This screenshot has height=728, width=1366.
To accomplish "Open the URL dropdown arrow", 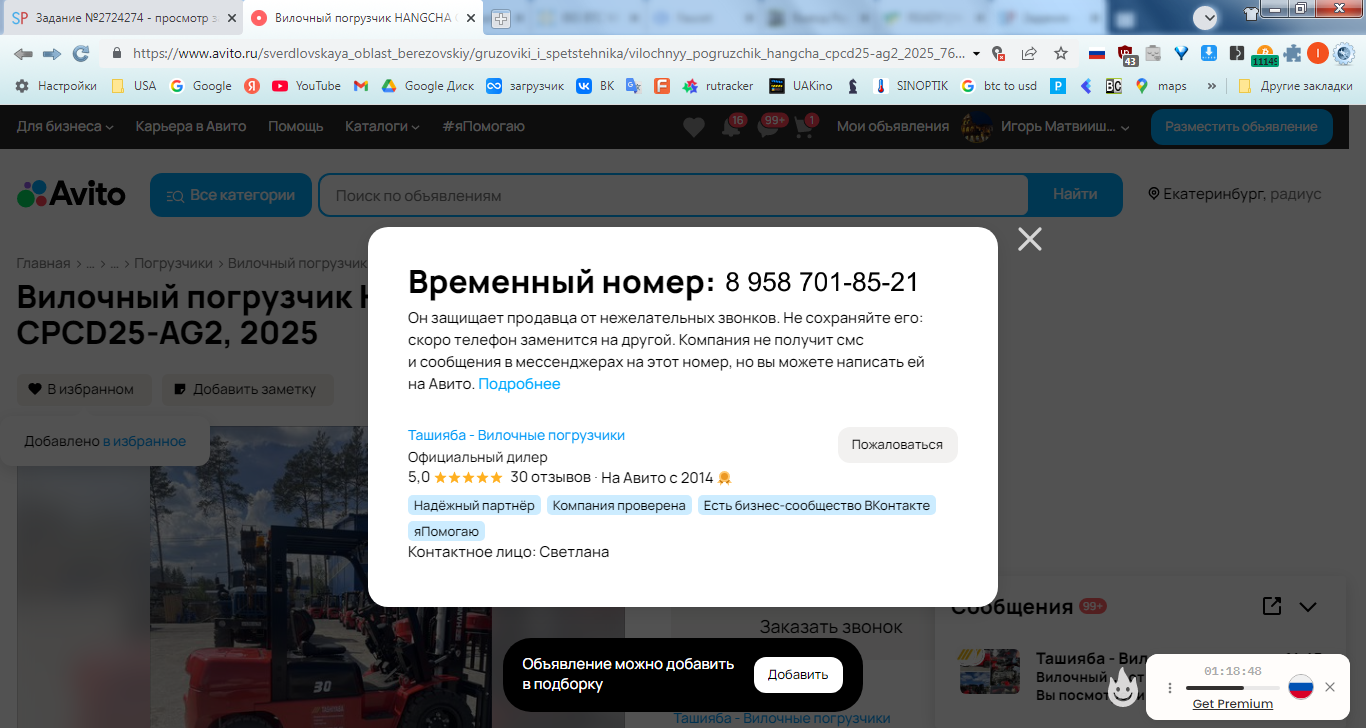I will (977, 54).
